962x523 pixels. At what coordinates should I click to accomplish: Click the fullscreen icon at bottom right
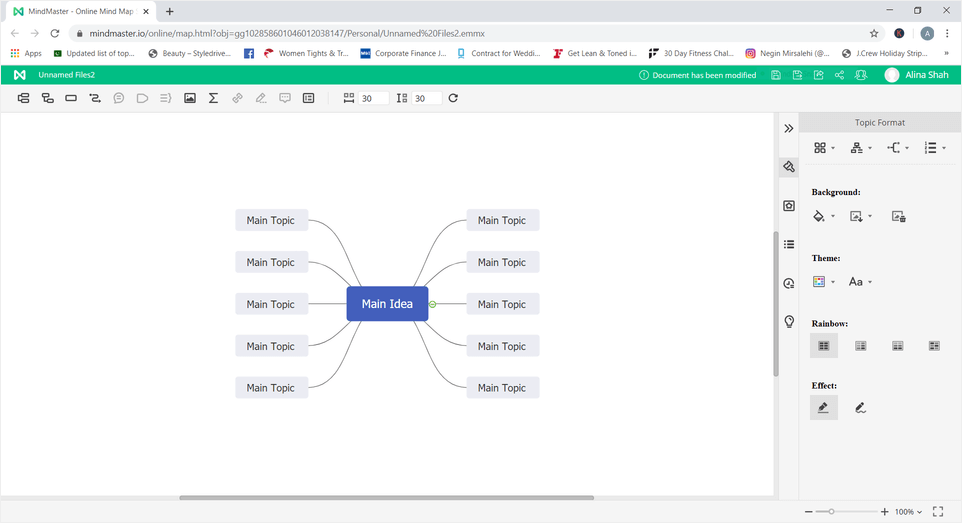pos(938,511)
